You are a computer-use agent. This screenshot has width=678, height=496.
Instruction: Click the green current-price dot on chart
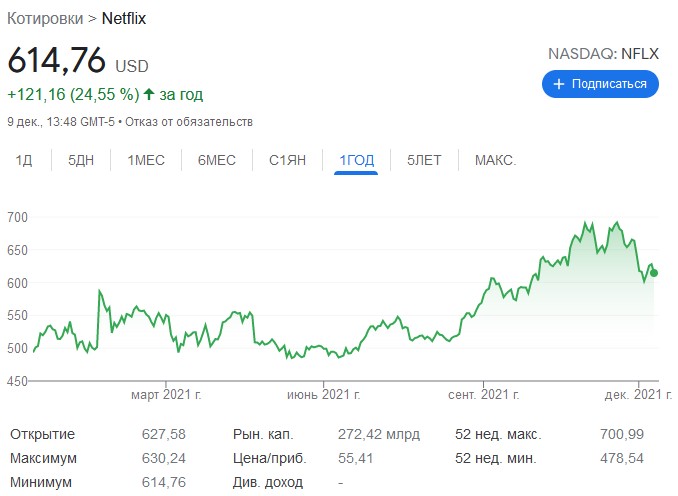click(654, 273)
